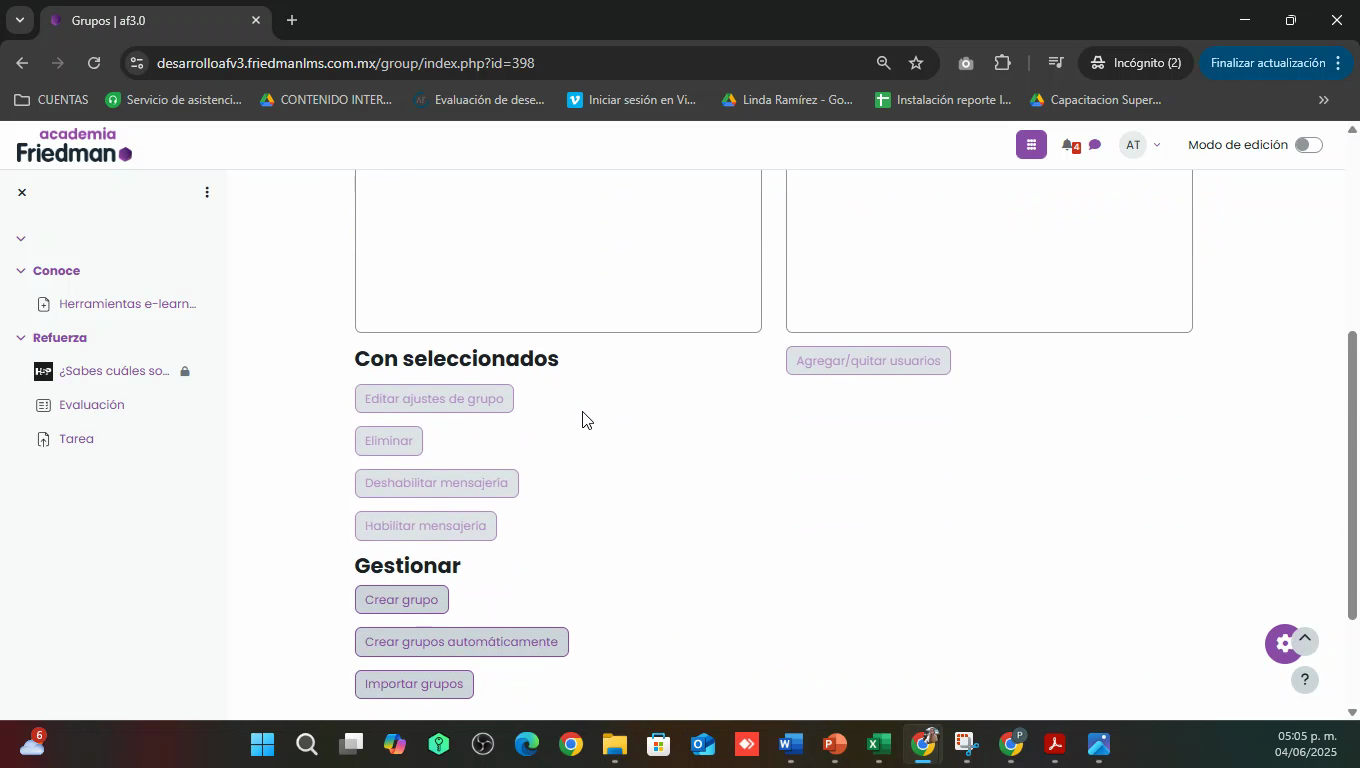The width and height of the screenshot is (1360, 768).
Task: Click the site information icon in address bar
Action: pos(137,63)
